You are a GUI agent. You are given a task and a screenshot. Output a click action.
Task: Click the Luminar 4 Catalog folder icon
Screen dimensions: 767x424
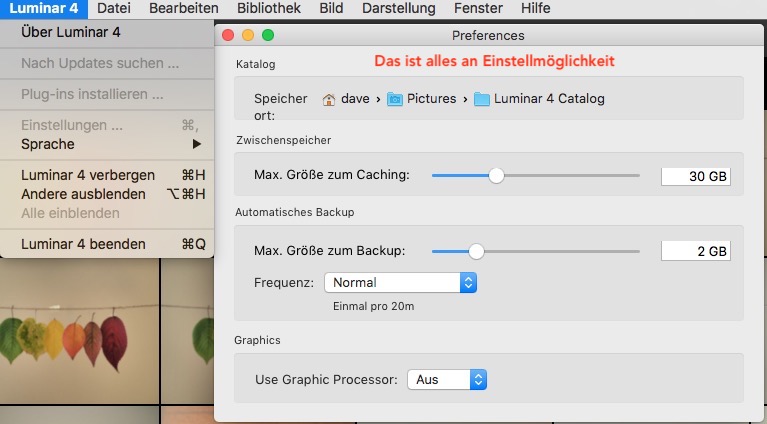481,99
